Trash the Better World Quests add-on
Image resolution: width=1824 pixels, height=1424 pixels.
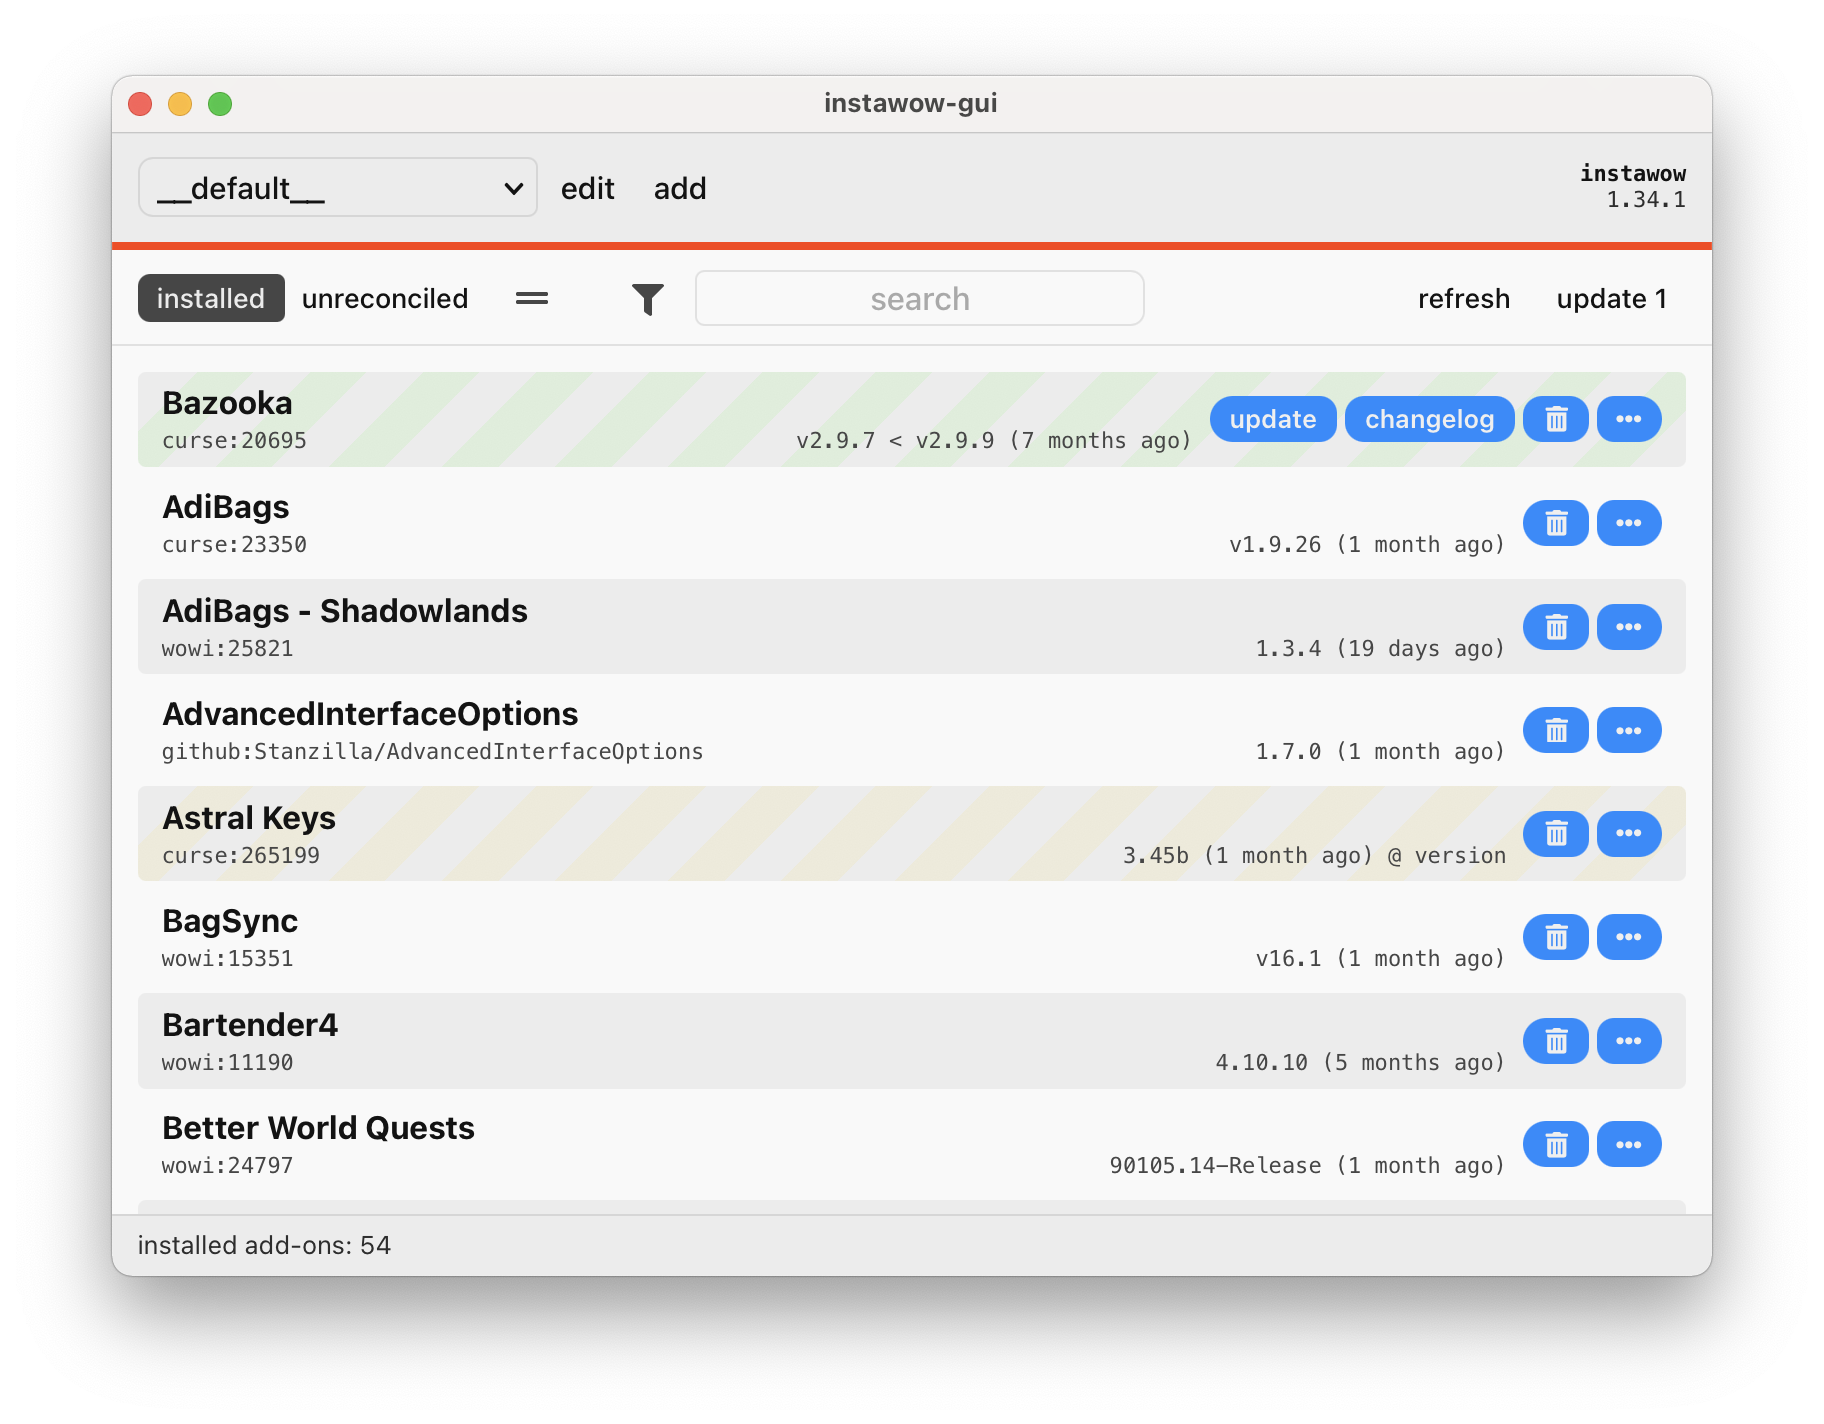[1555, 1144]
